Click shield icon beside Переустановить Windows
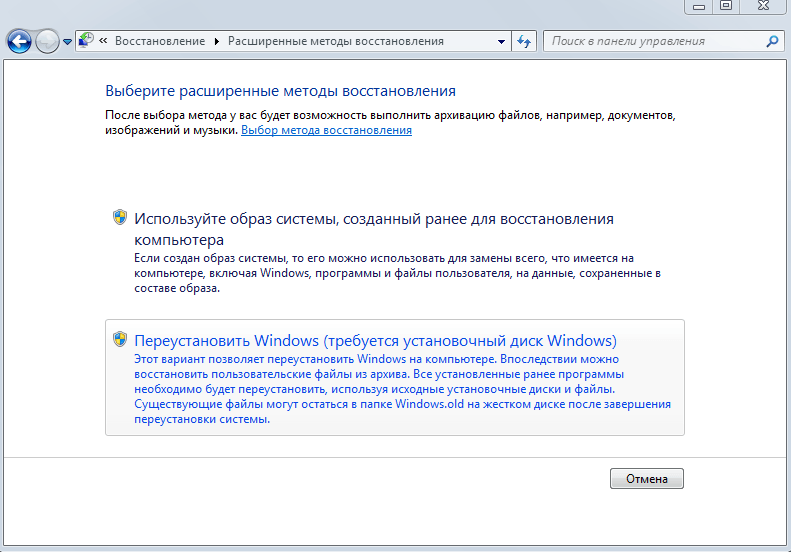Screen dimensions: 791x552 click(120, 339)
